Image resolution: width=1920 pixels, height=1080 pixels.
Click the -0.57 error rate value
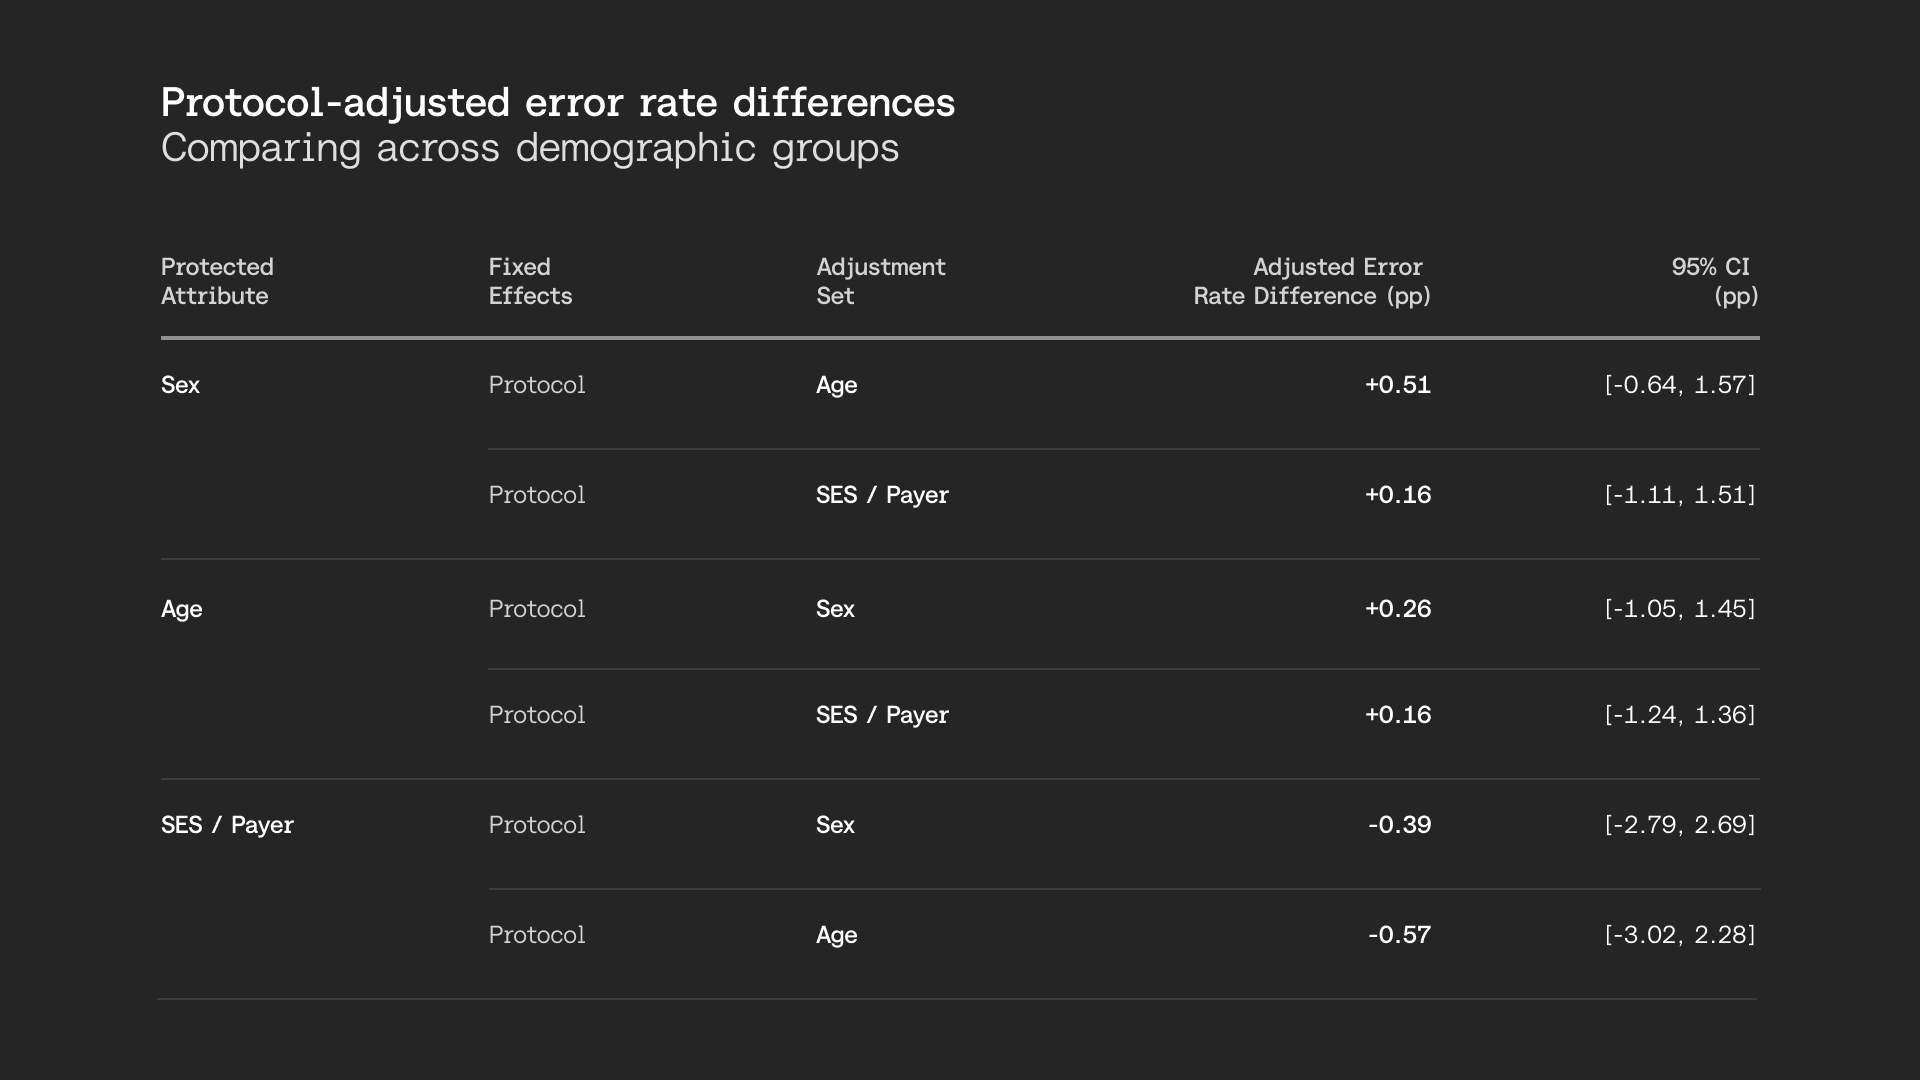point(1400,935)
